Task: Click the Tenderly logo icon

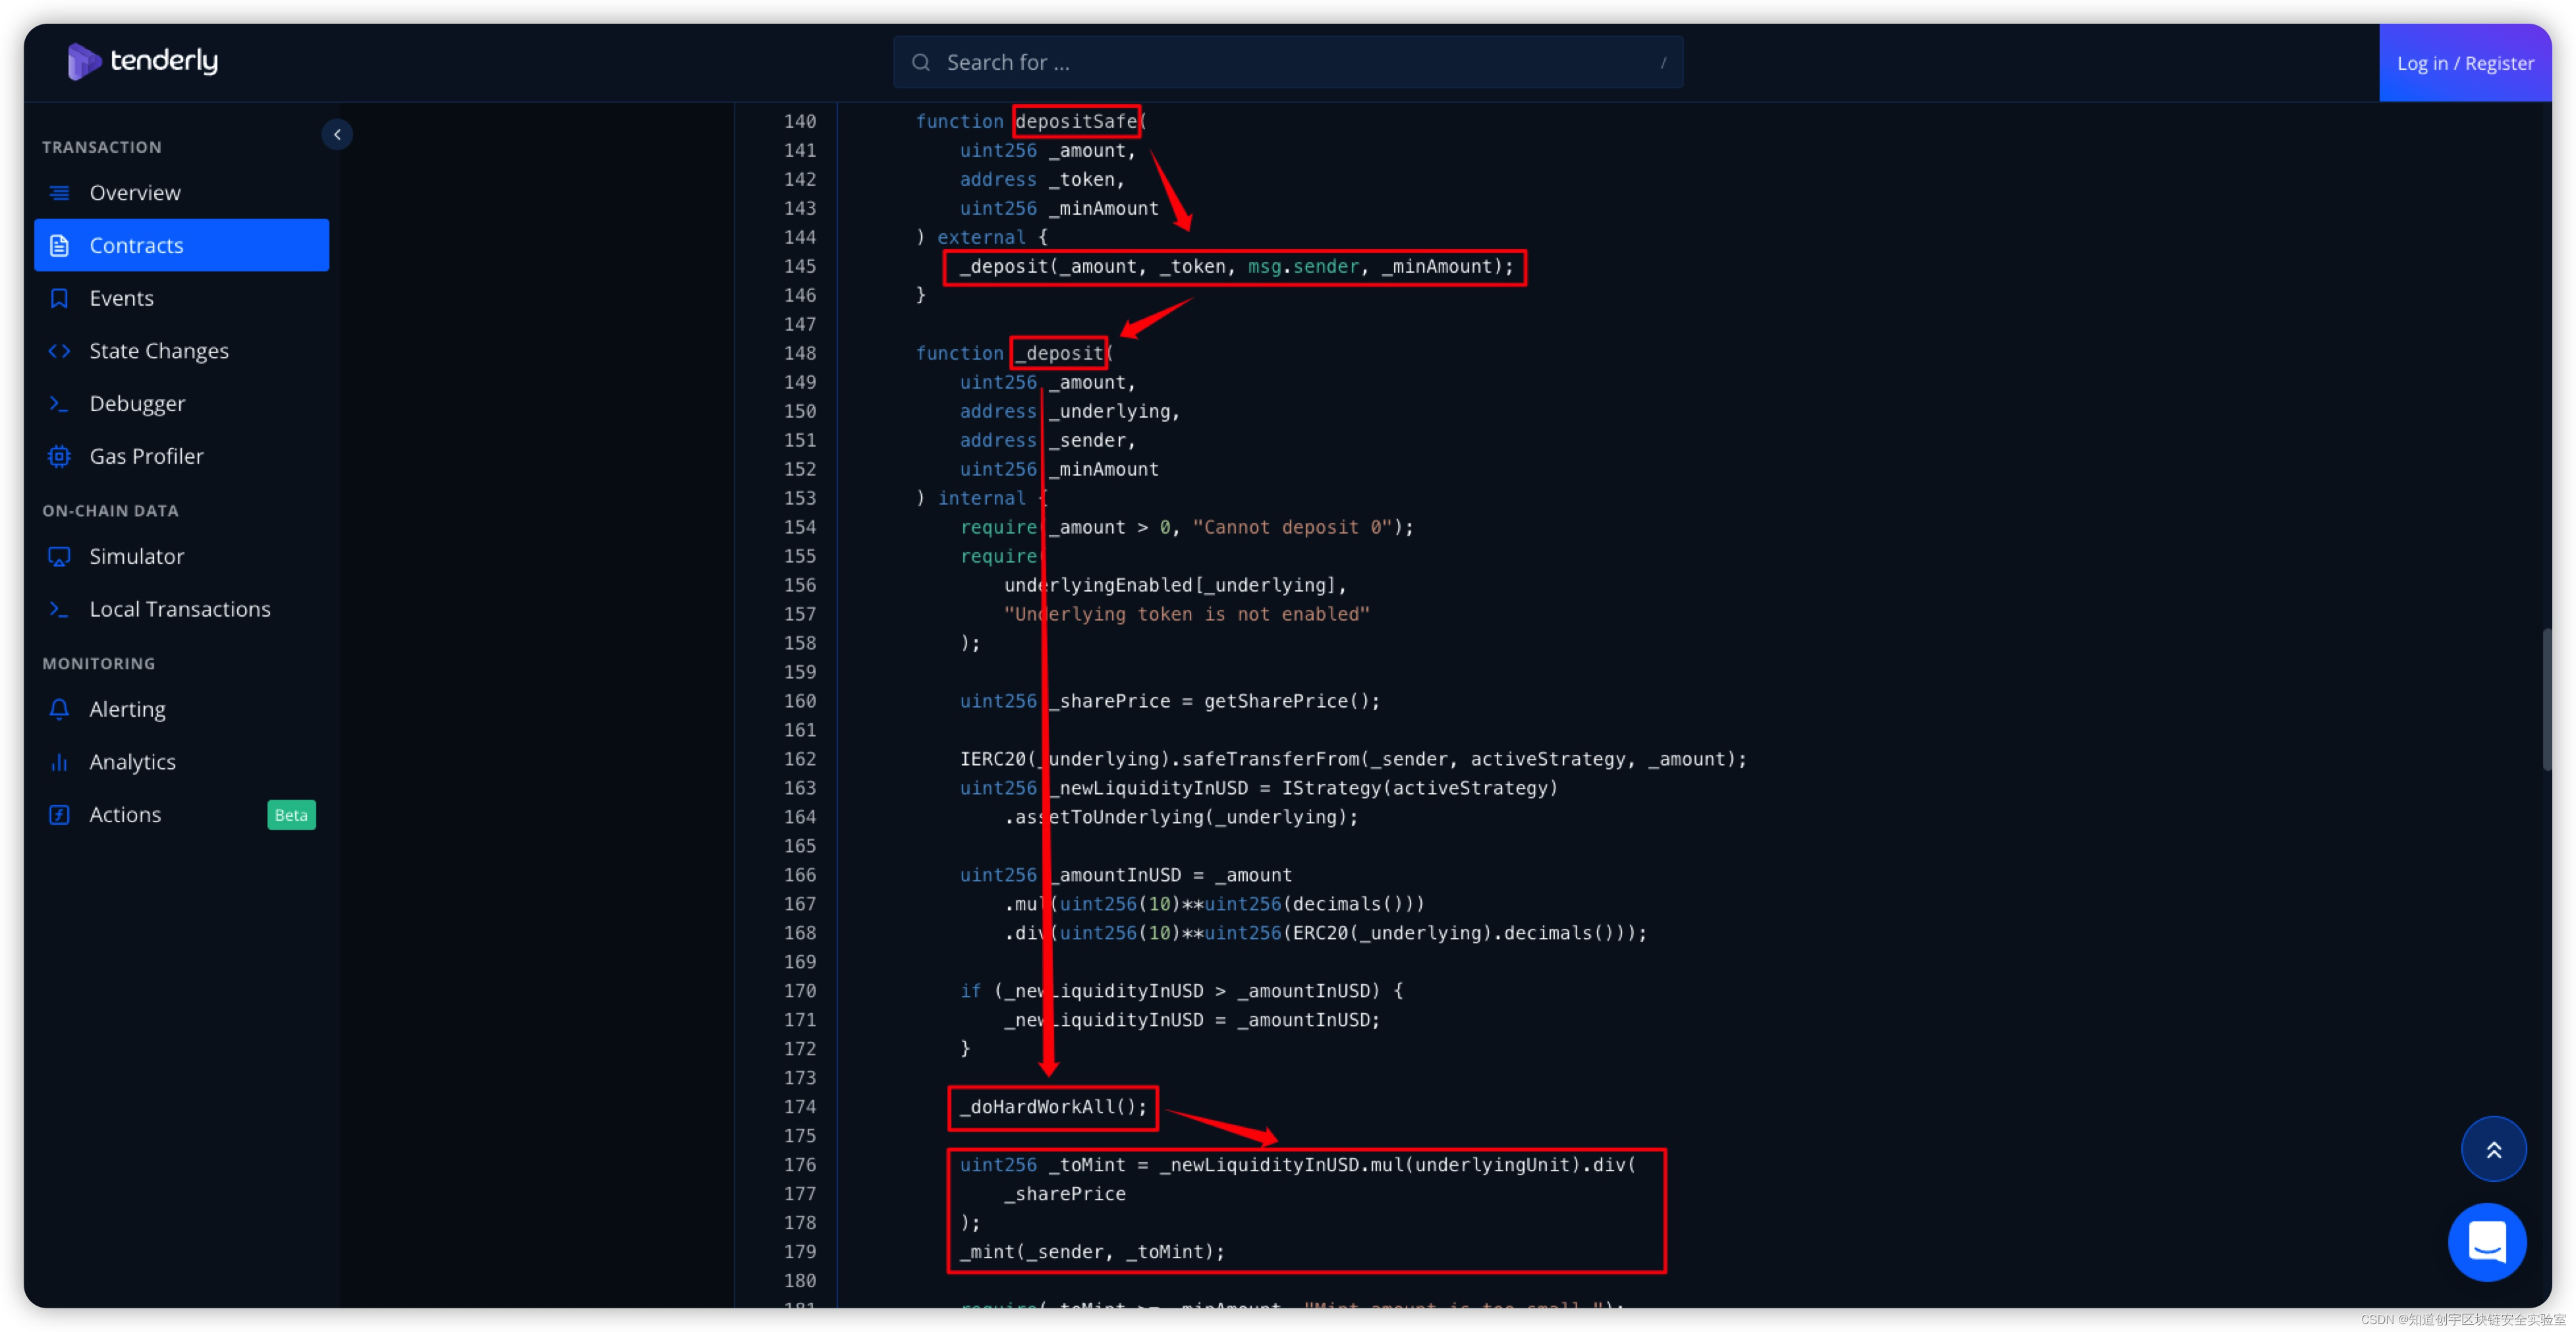Action: pos(83,62)
